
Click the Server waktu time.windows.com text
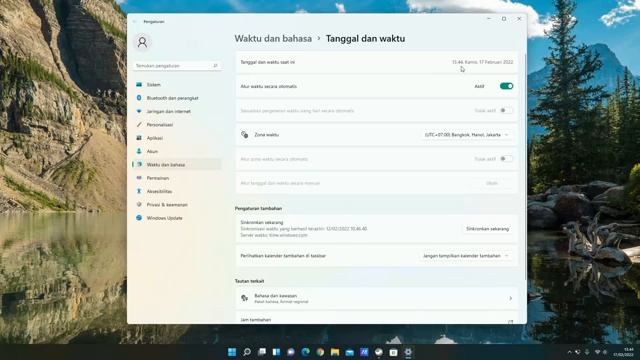274,236
